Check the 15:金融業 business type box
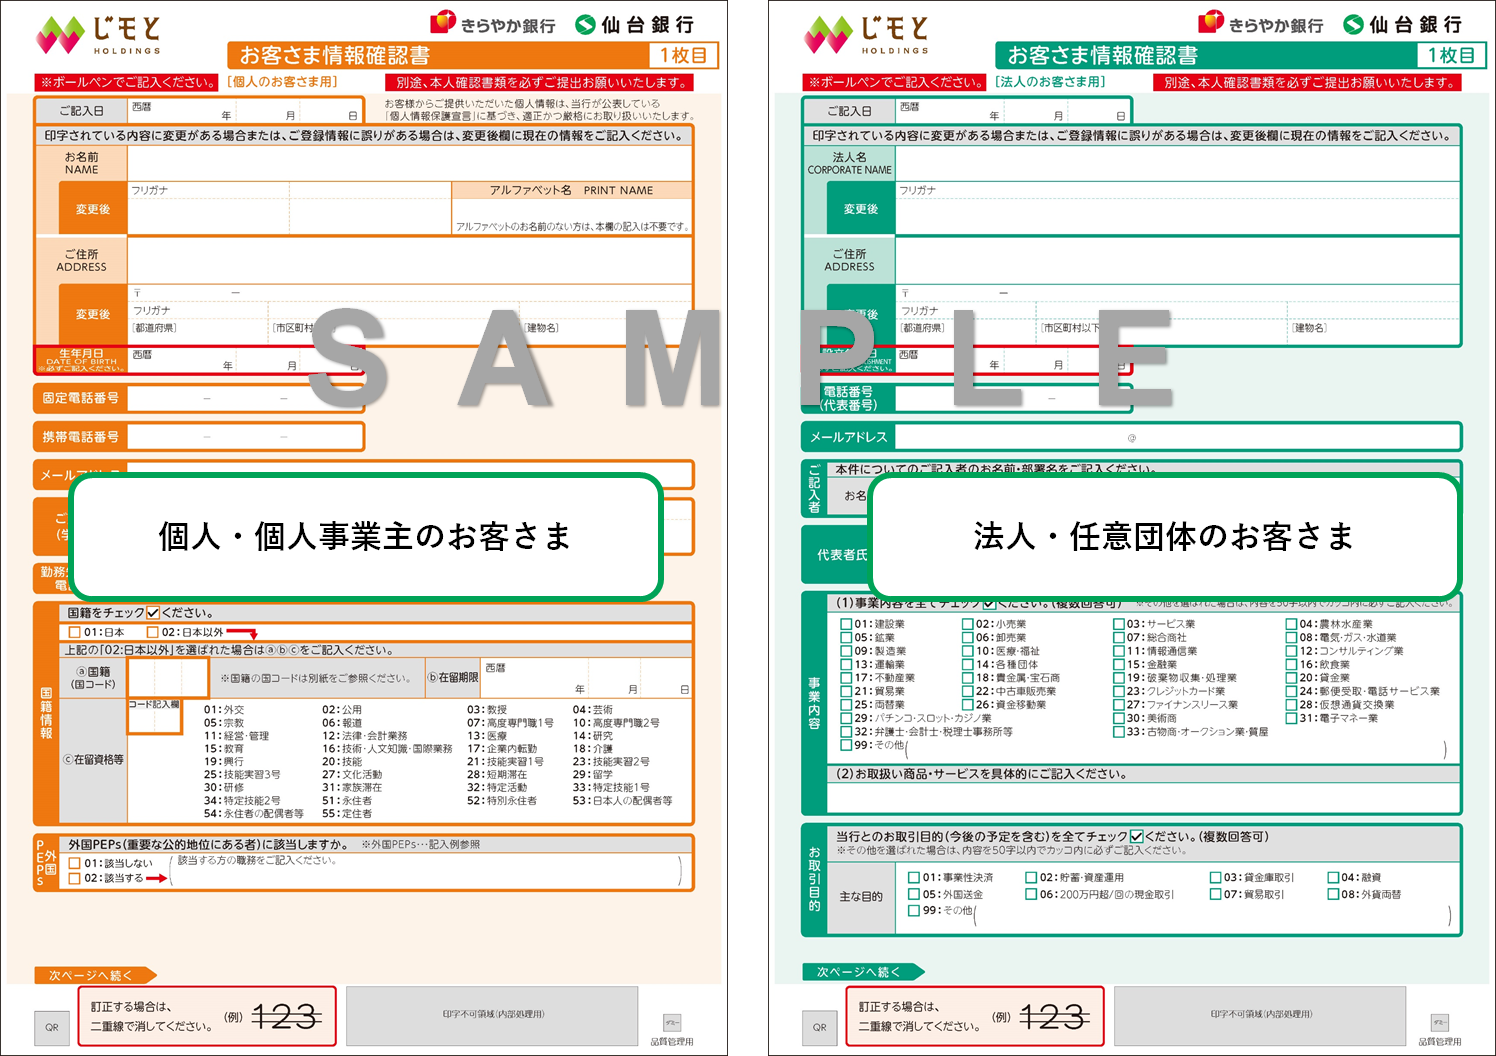 pyautogui.click(x=1119, y=665)
